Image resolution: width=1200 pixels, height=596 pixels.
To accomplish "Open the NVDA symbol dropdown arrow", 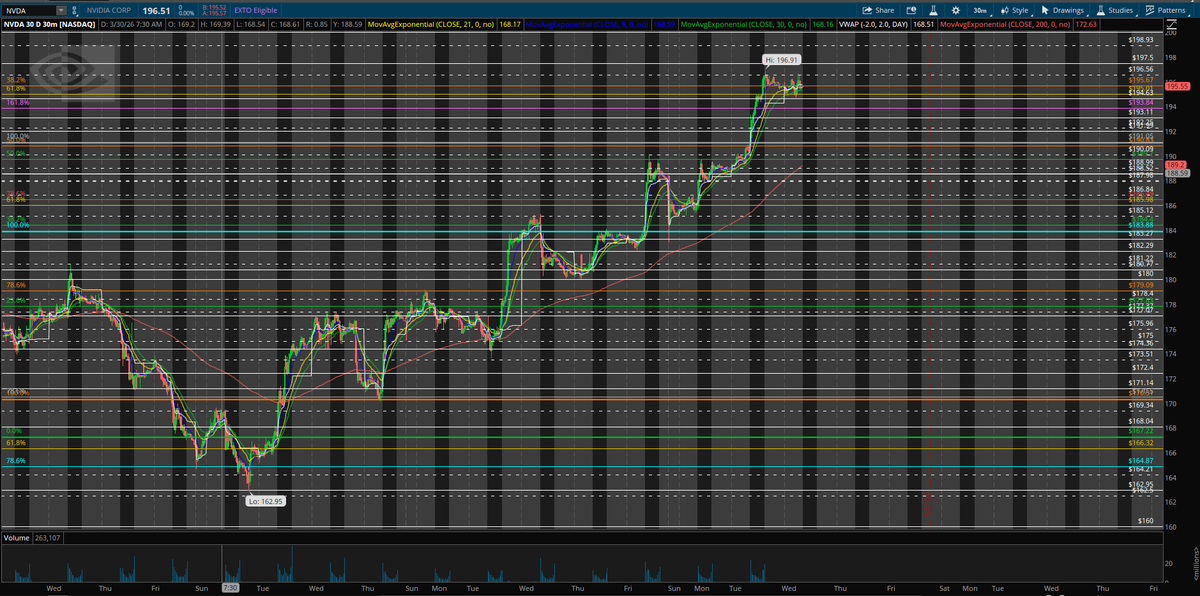I will click(x=62, y=9).
